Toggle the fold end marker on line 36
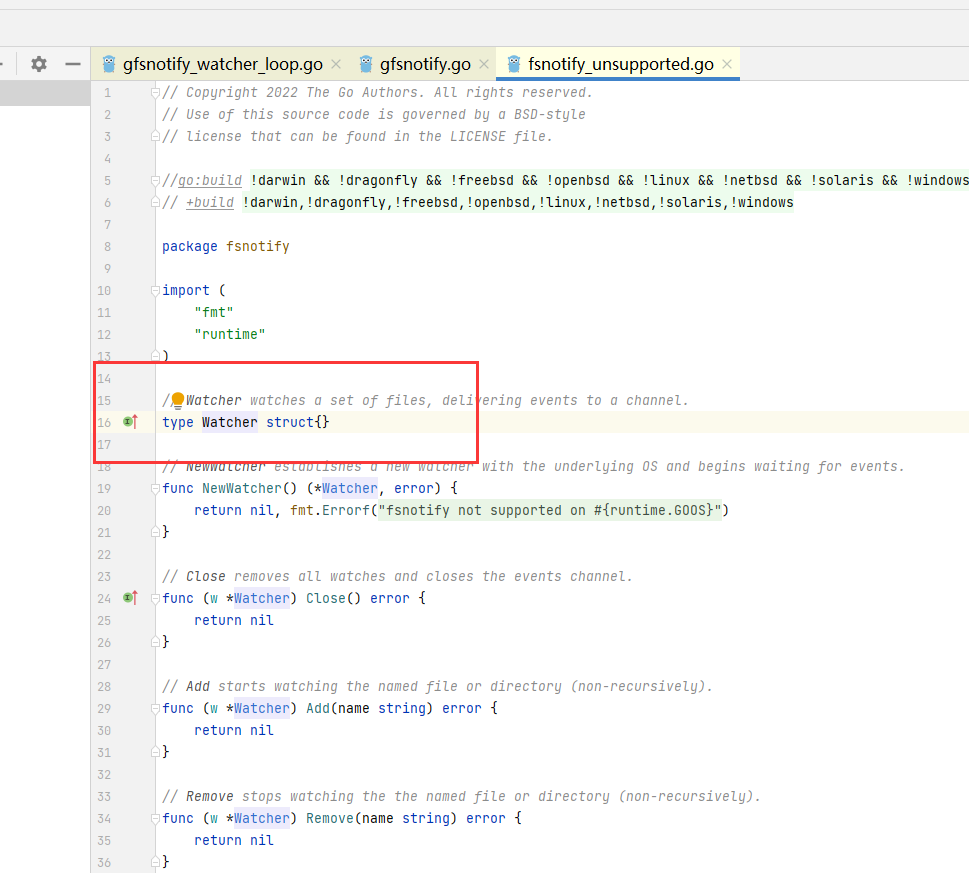This screenshot has width=969, height=873. click(155, 862)
